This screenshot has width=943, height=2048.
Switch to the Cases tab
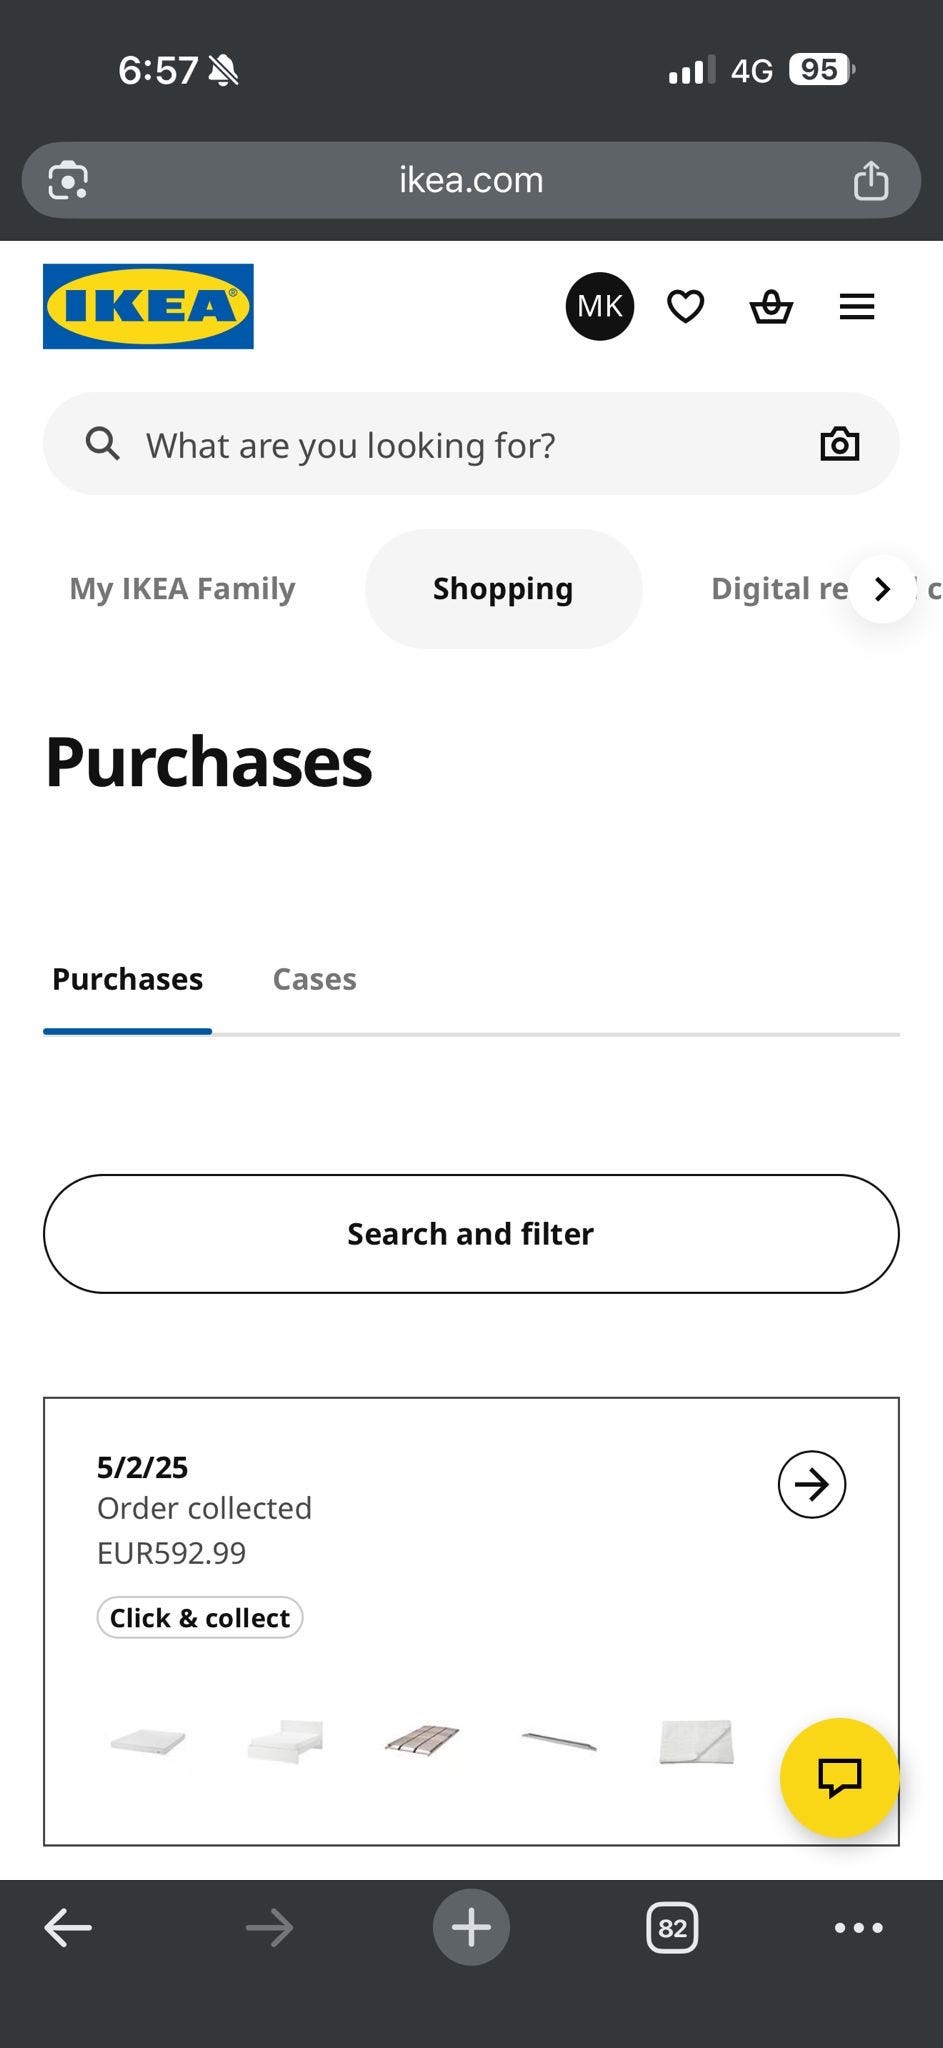pos(314,979)
